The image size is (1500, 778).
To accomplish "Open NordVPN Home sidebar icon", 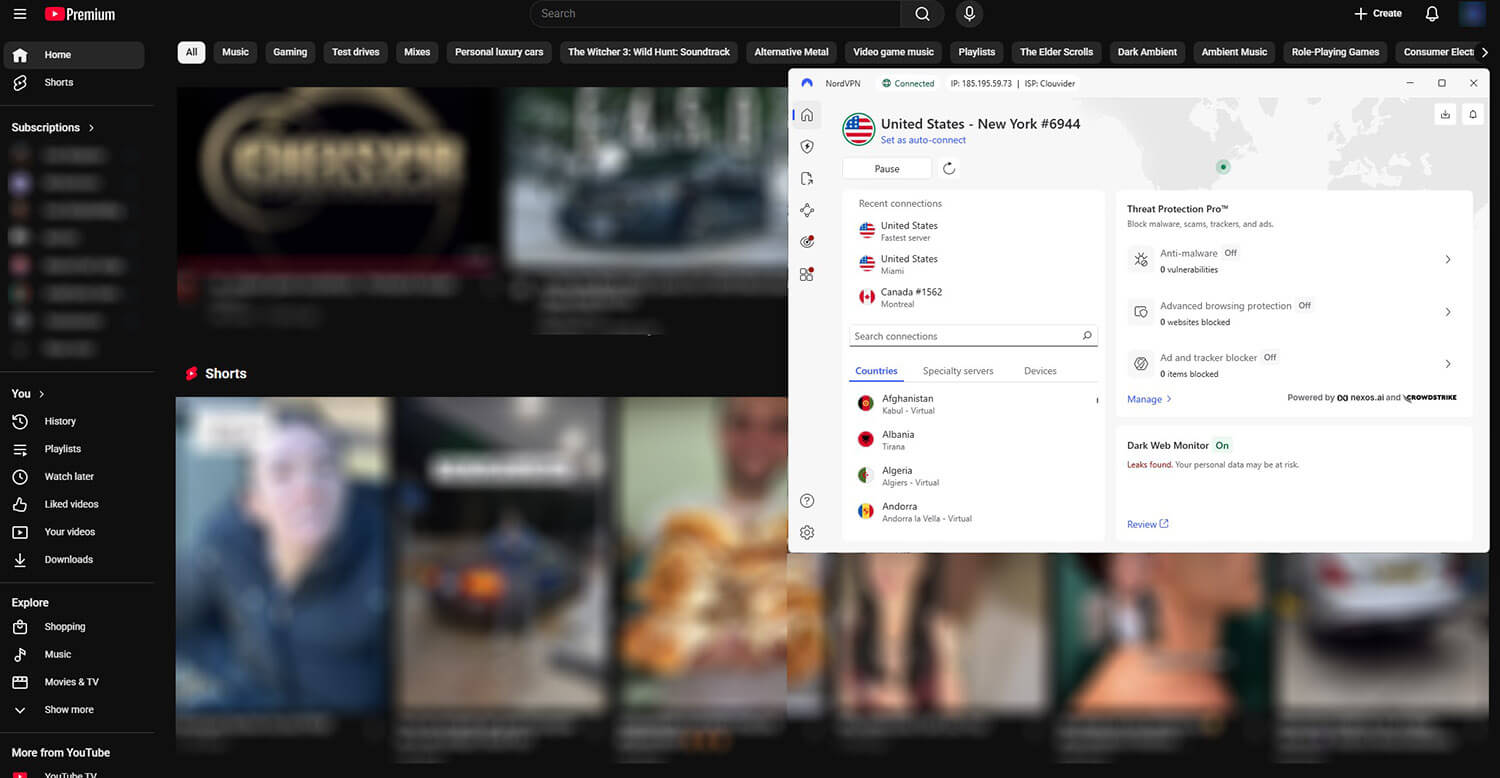I will coord(807,115).
